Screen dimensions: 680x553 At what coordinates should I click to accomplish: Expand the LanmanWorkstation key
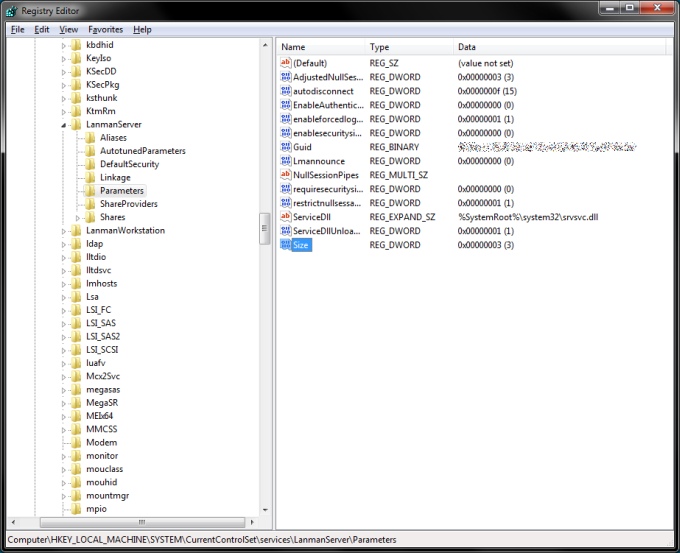(x=64, y=231)
